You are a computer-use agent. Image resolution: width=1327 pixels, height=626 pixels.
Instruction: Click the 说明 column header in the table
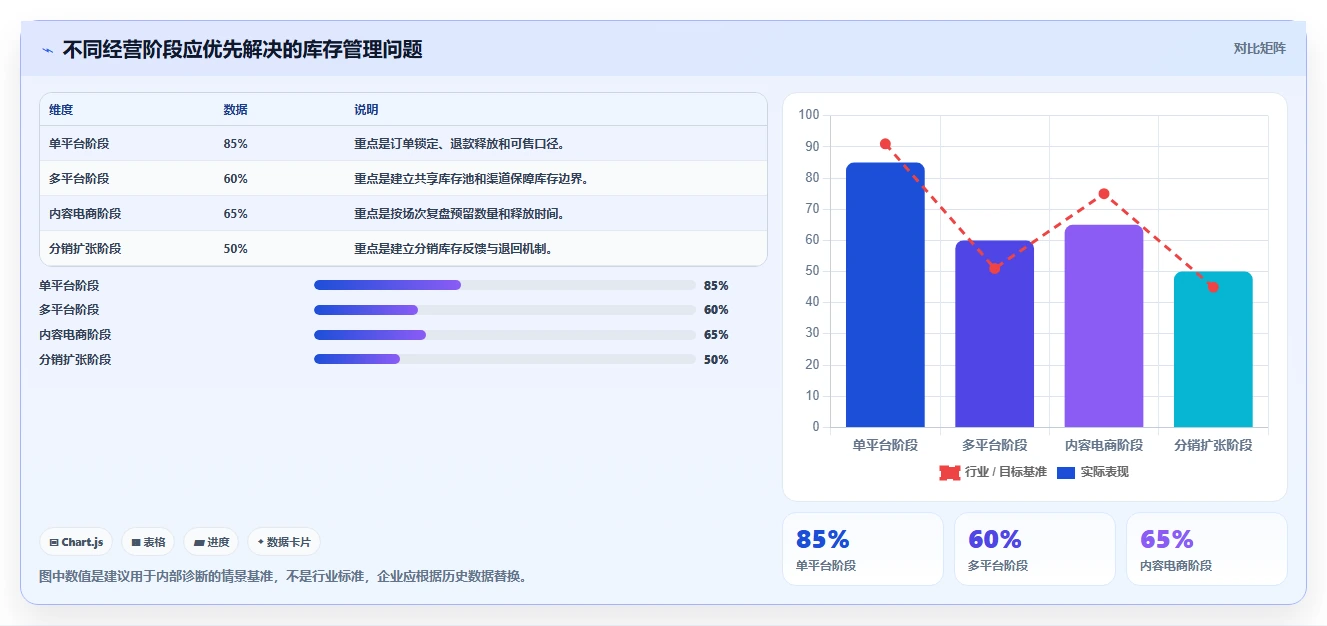366,110
